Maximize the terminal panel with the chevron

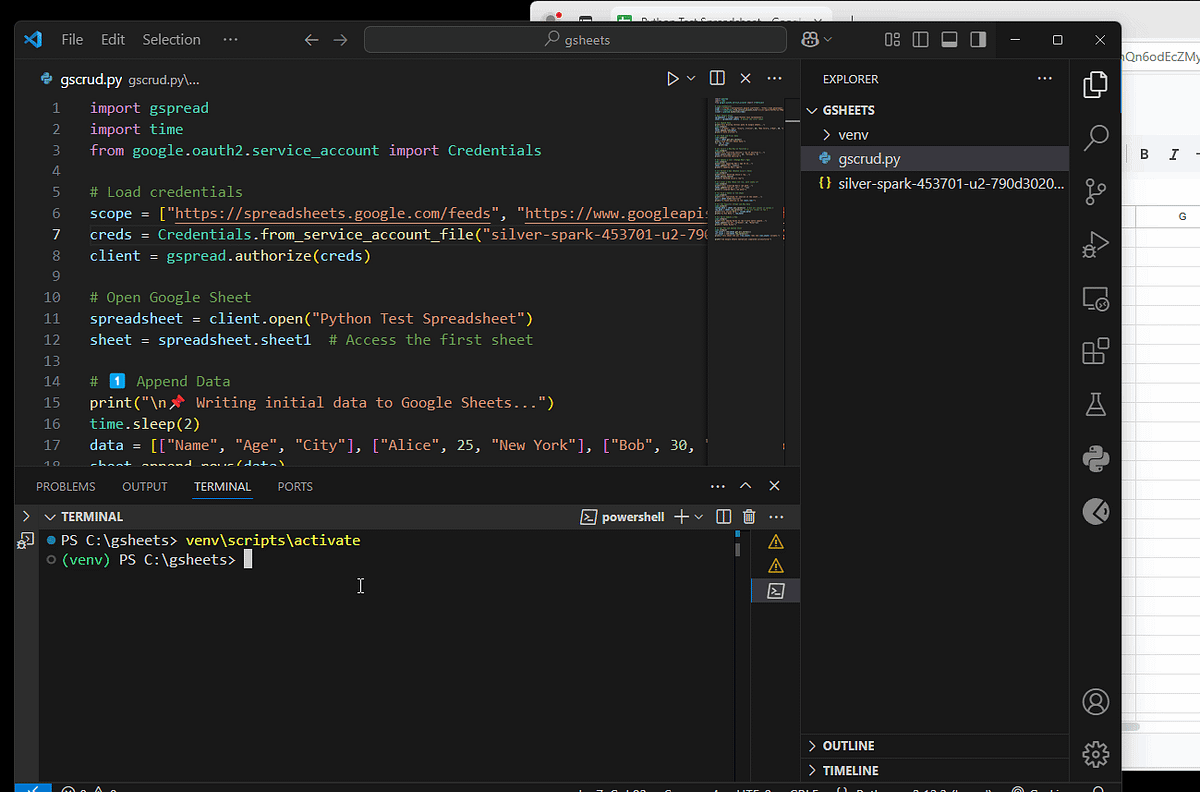coord(745,486)
